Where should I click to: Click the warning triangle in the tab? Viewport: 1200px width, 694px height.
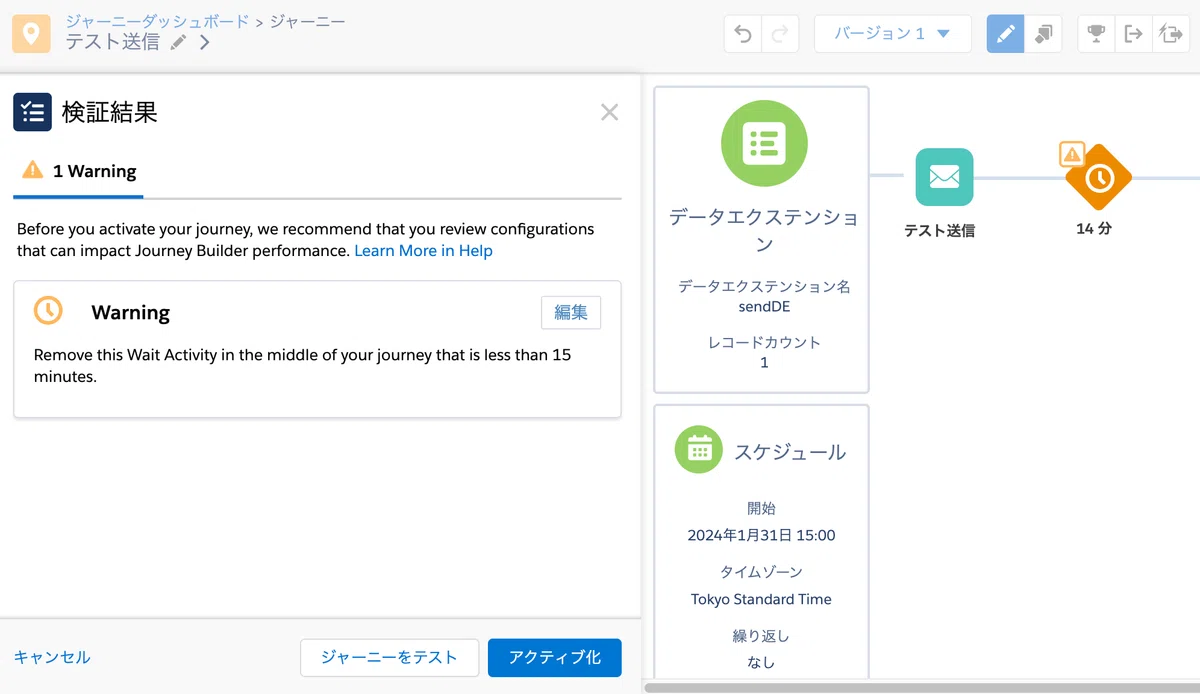click(33, 170)
